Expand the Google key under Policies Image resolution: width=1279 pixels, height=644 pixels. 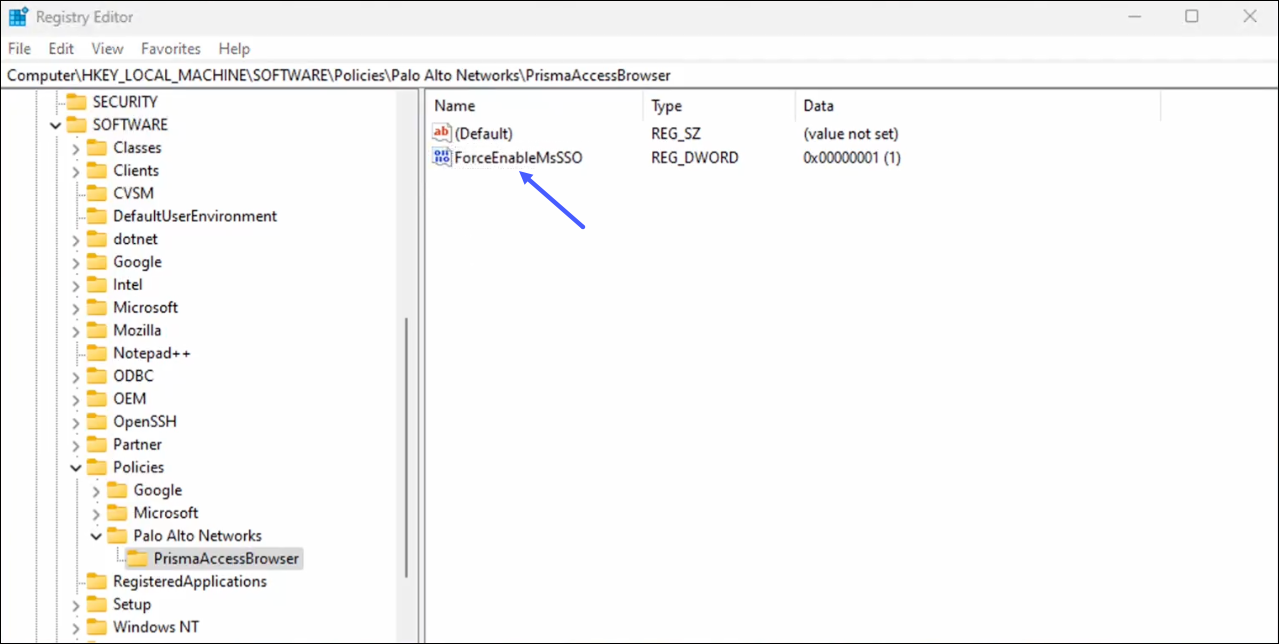(96, 490)
